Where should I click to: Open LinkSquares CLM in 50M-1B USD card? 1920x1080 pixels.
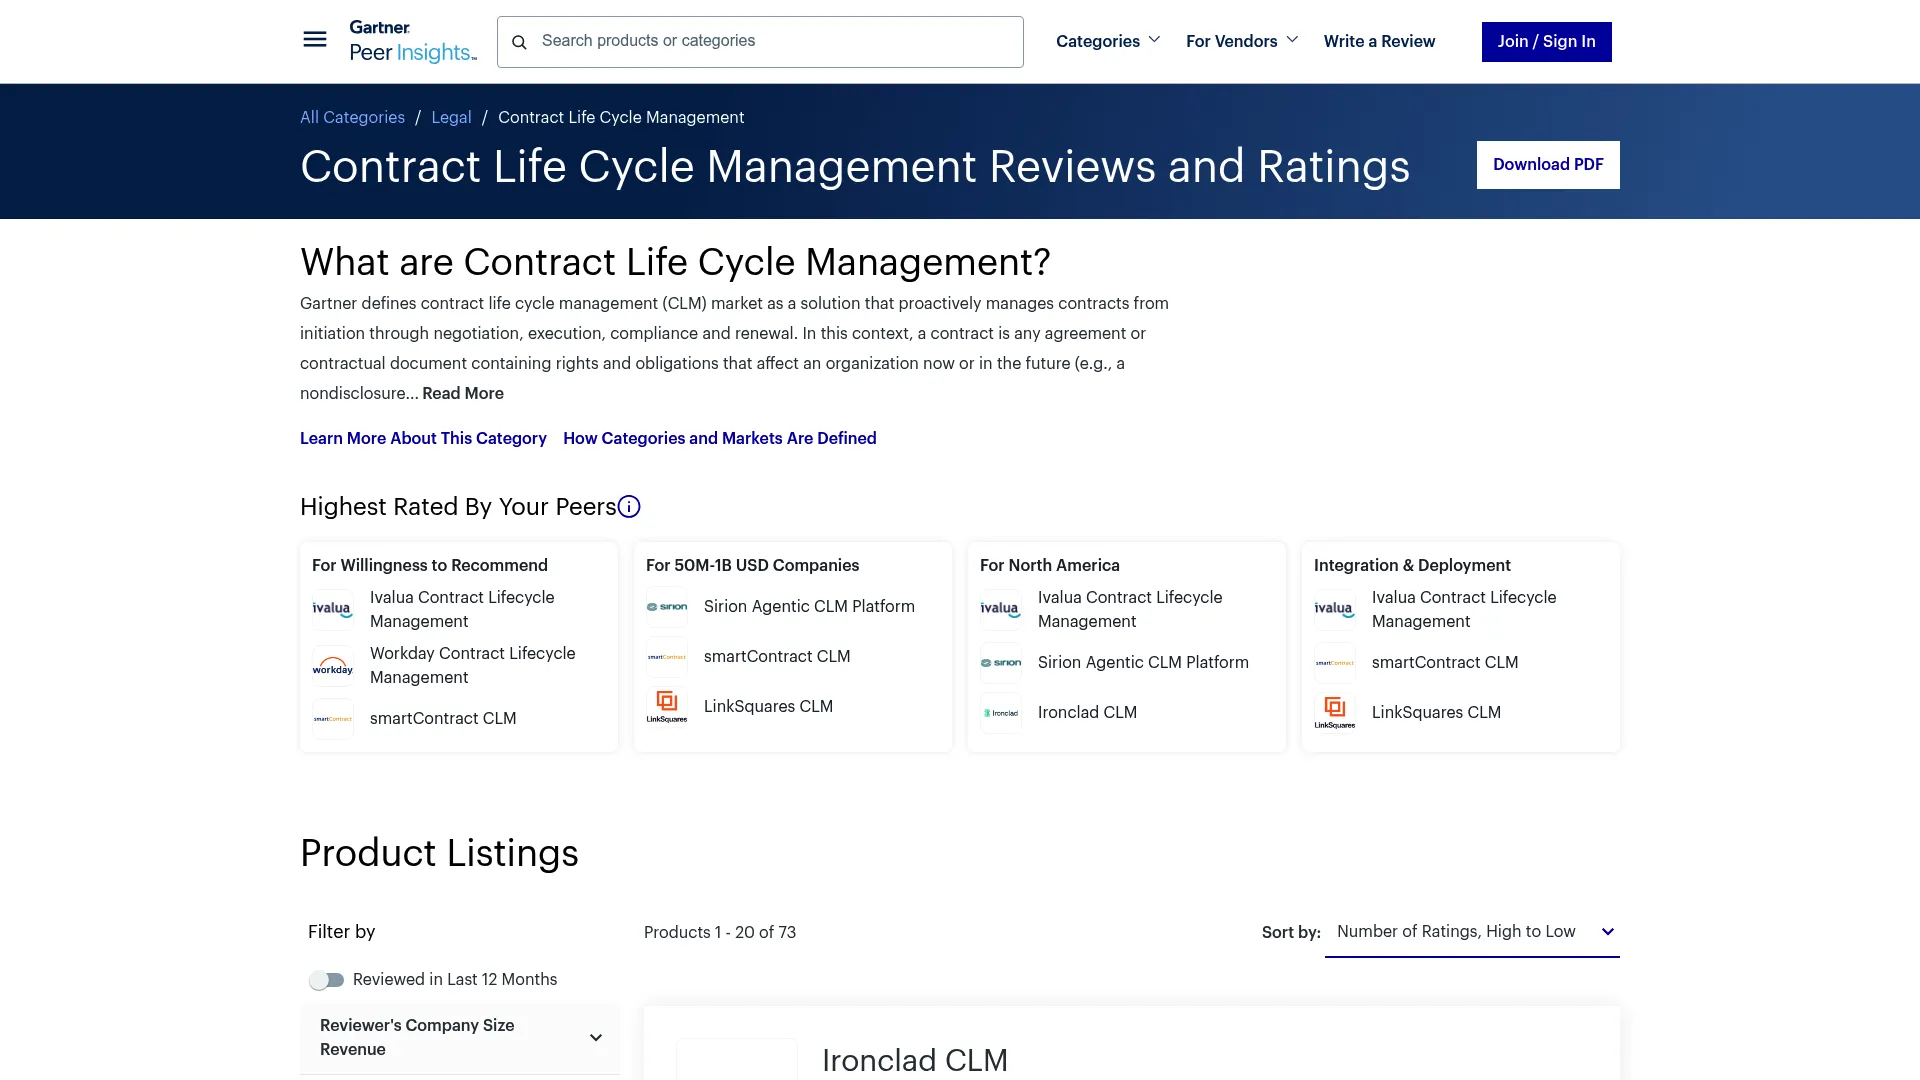point(768,707)
